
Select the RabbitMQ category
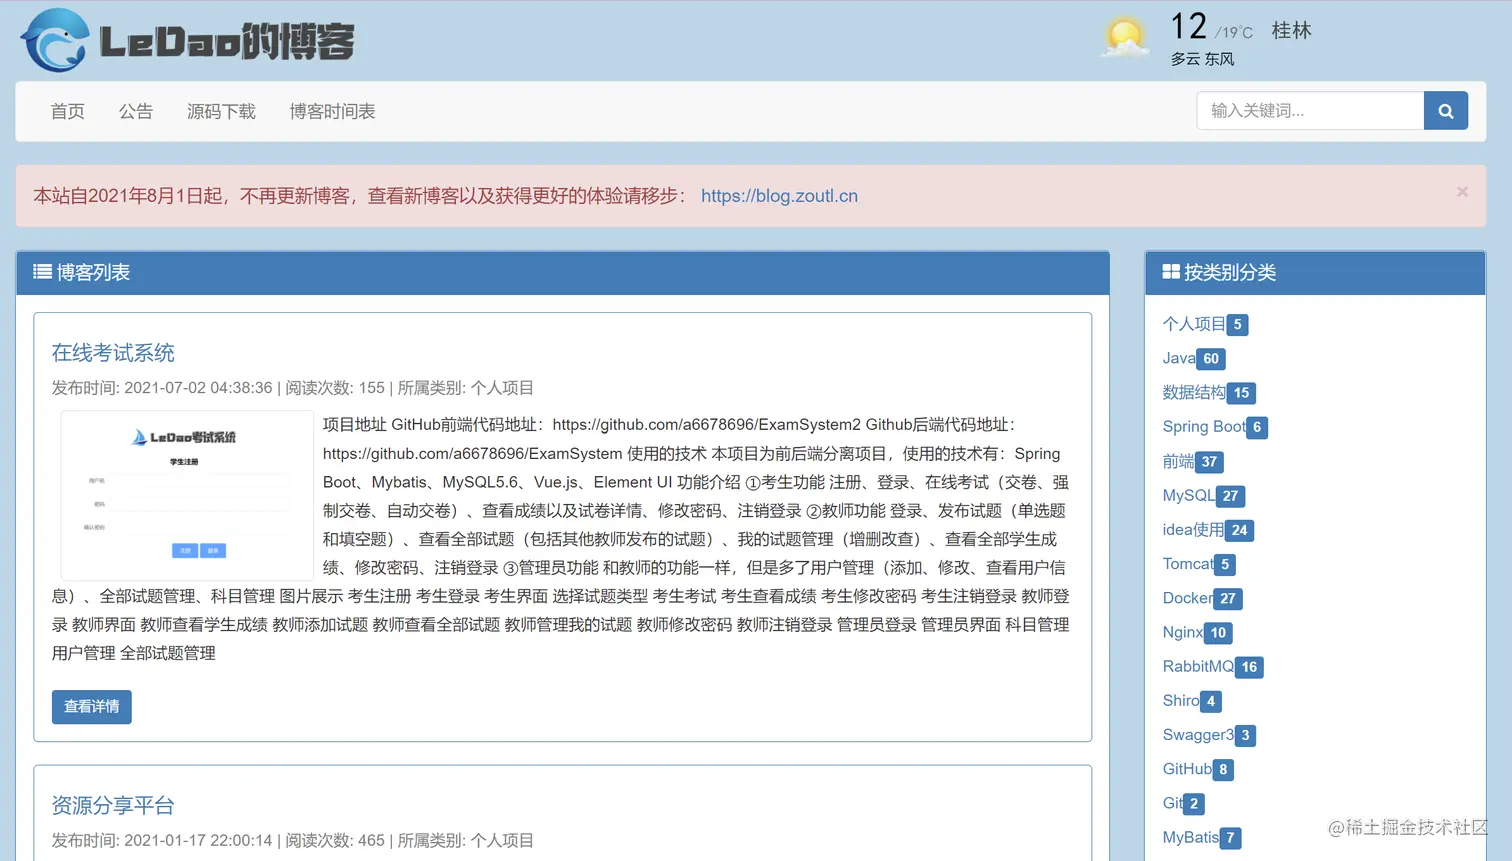(x=1198, y=666)
